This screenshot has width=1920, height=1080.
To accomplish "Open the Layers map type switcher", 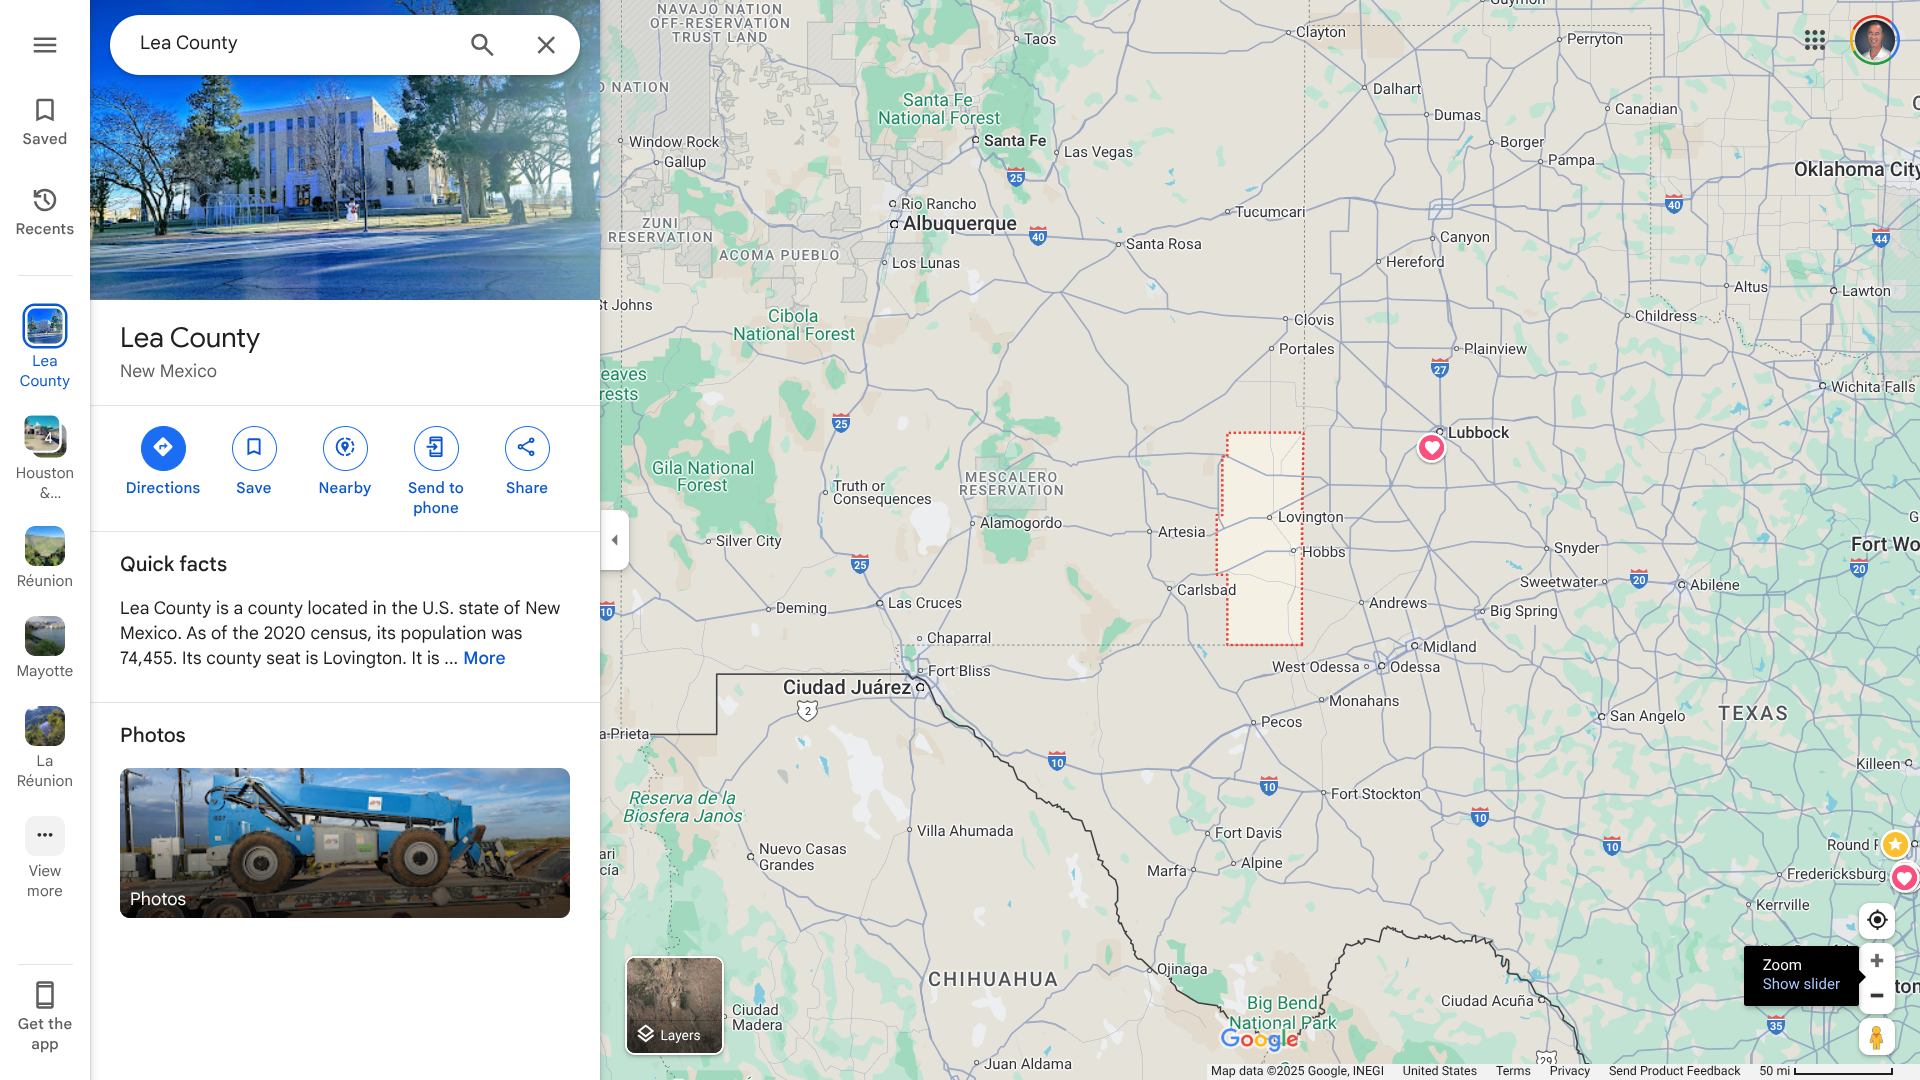I will pyautogui.click(x=674, y=1005).
